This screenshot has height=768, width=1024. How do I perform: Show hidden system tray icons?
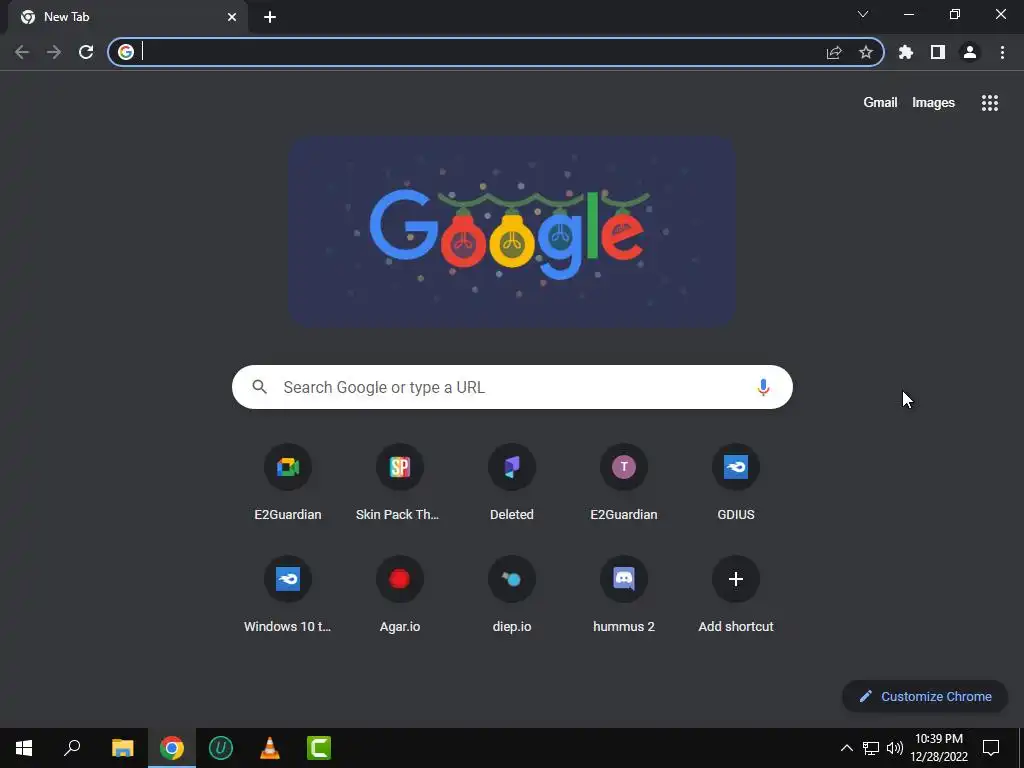coord(846,748)
